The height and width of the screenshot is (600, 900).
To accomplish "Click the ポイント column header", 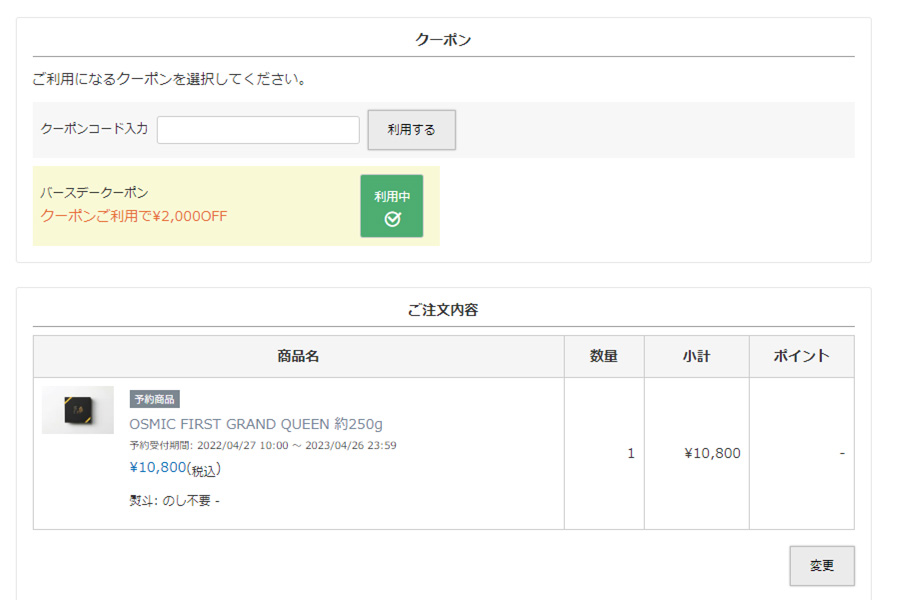I will tap(801, 355).
